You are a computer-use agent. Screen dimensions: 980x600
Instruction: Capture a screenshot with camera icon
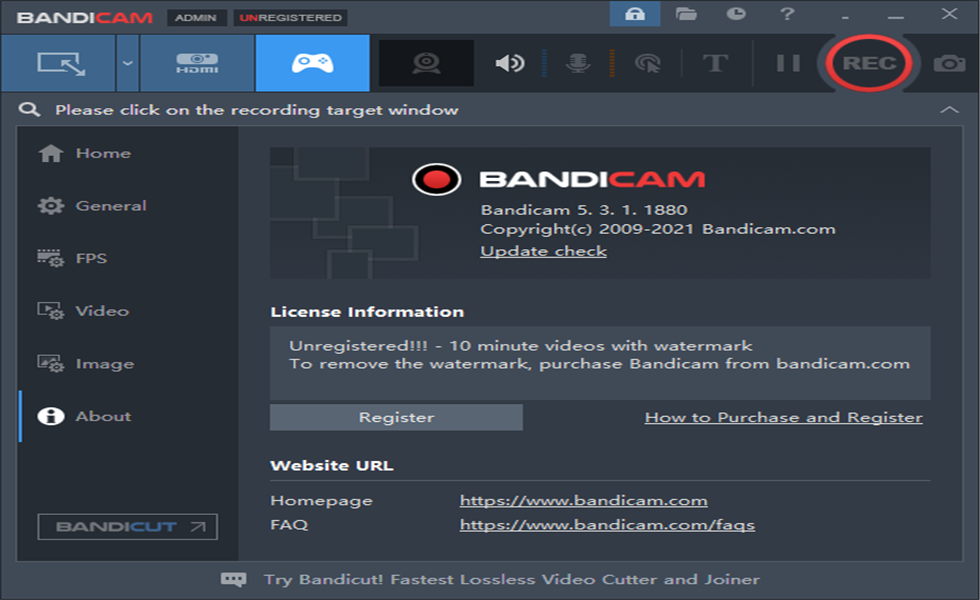949,63
